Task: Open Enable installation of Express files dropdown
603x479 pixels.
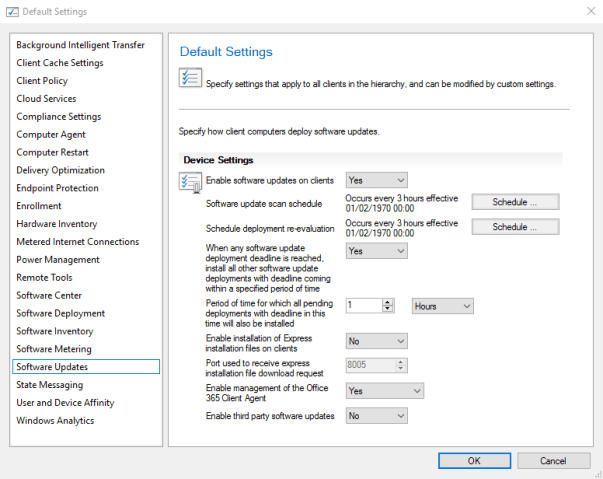Action: [376, 341]
